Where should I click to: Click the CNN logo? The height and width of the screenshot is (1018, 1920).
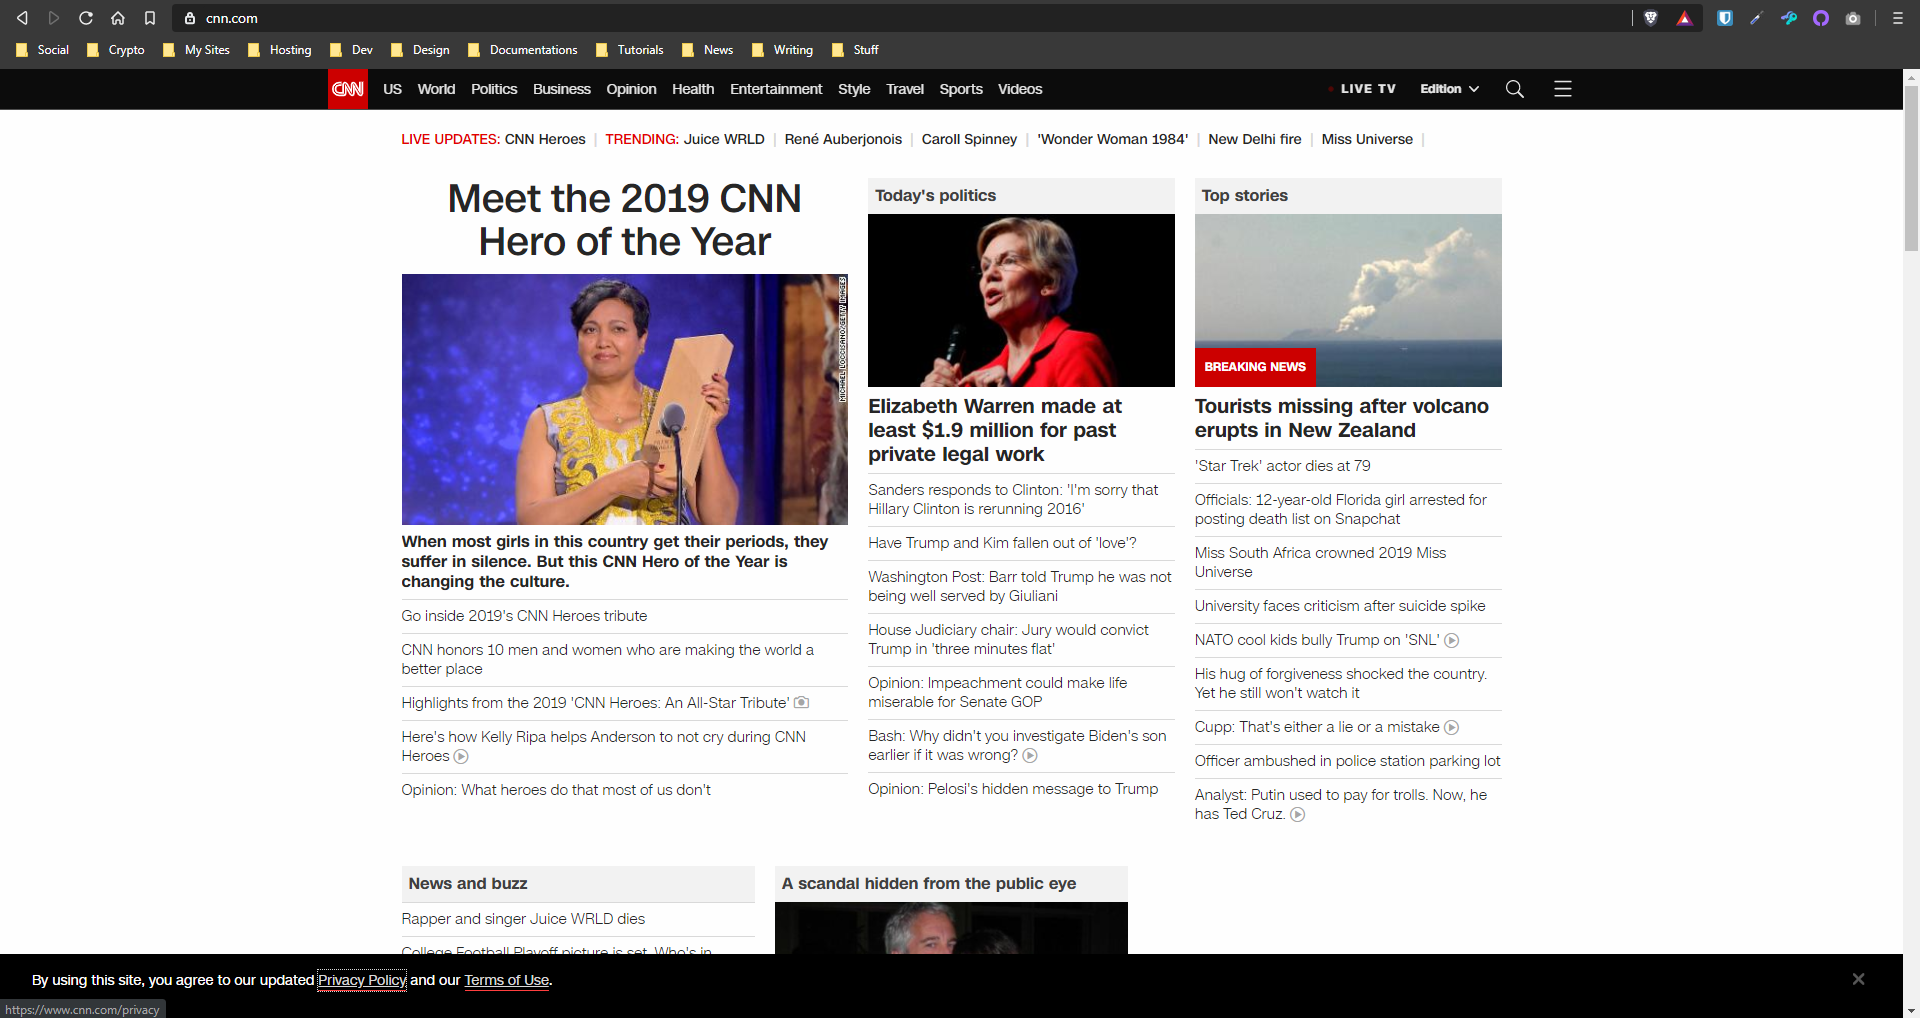tap(348, 89)
